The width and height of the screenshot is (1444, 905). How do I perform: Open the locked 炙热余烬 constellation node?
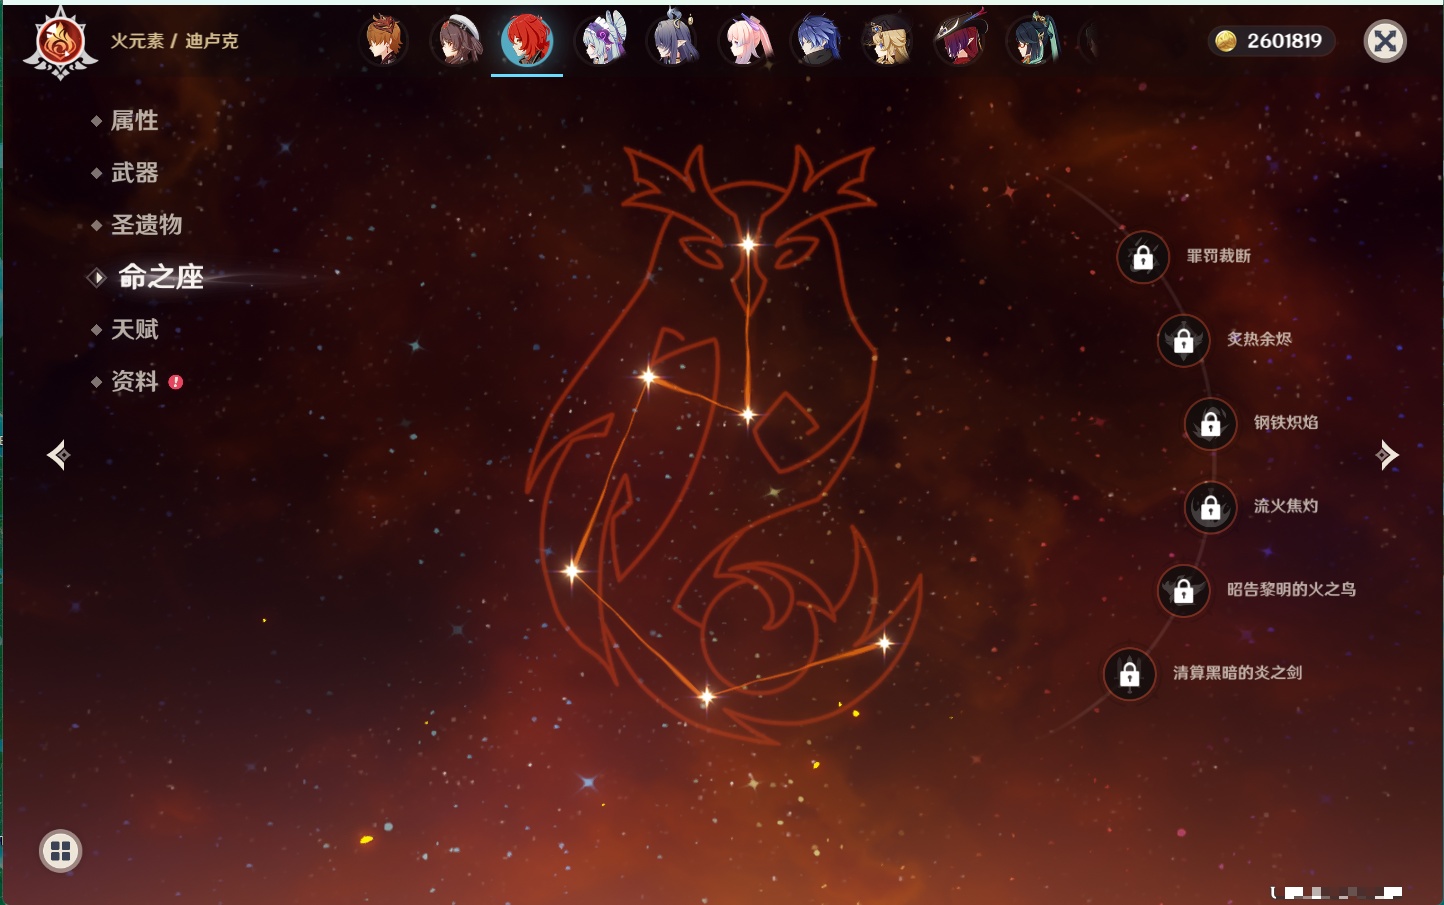(1184, 340)
